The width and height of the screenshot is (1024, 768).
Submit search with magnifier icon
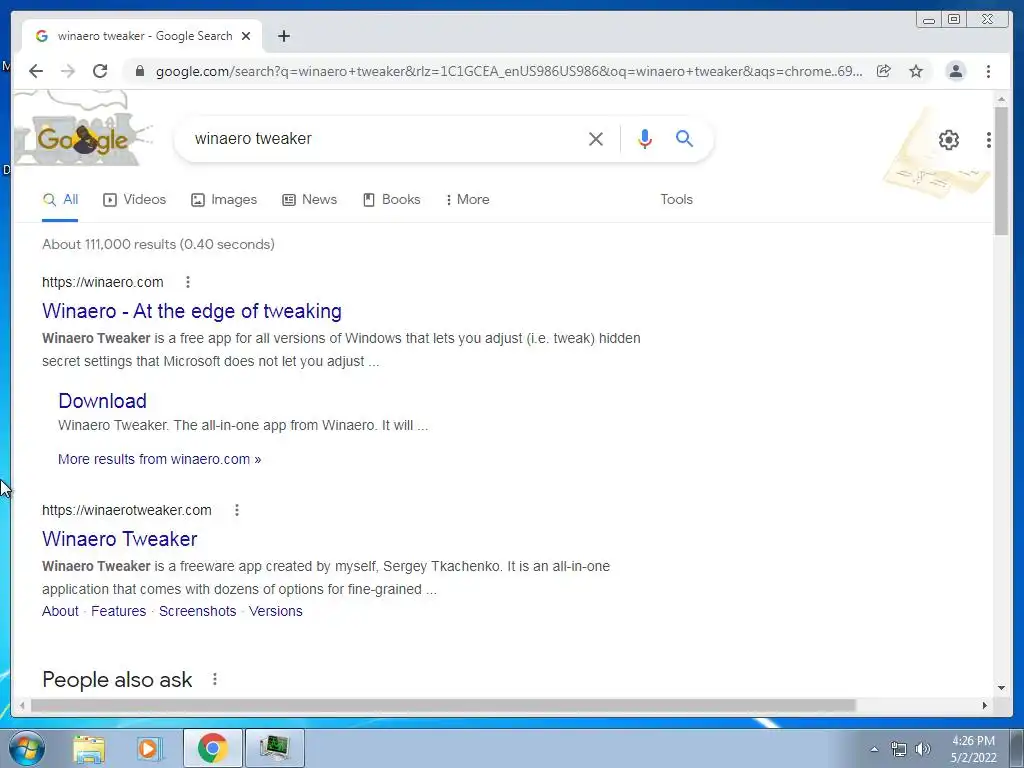(684, 138)
